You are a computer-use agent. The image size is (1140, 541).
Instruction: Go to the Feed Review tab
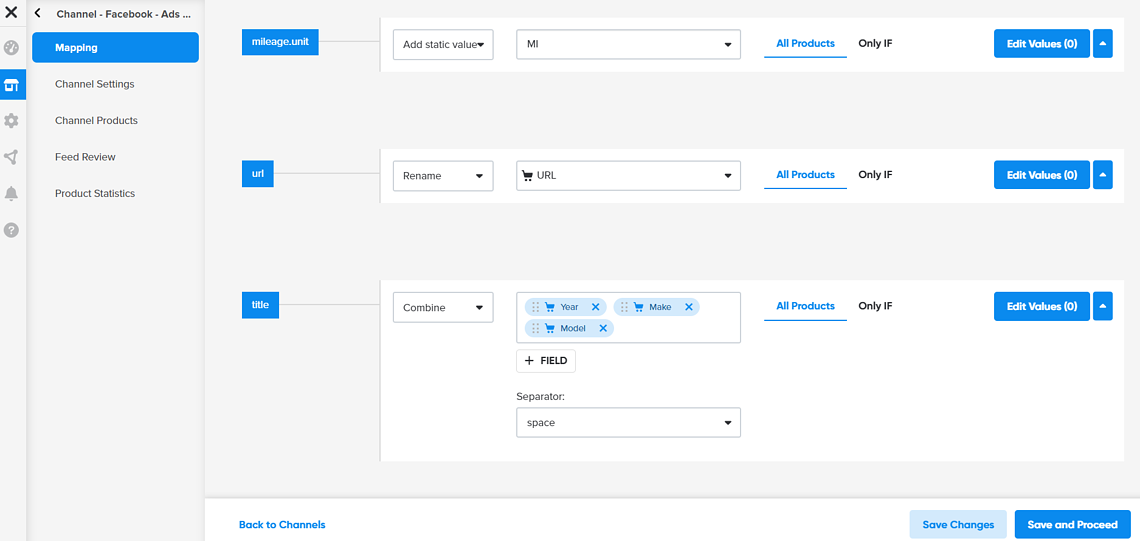pos(85,157)
